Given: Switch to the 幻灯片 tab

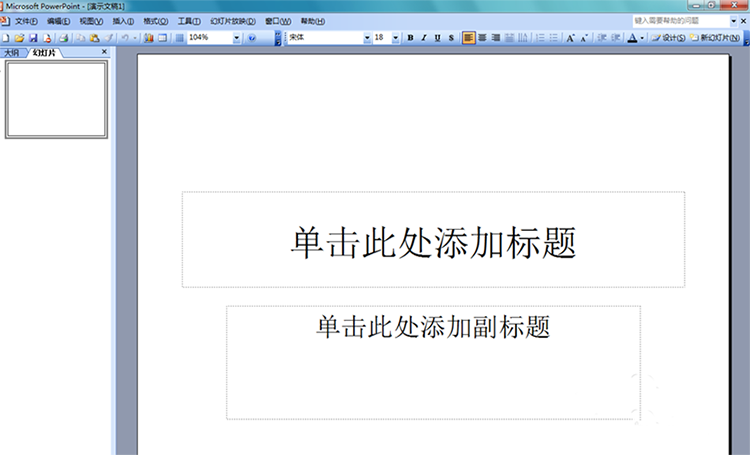Looking at the screenshot, I should tap(44, 53).
